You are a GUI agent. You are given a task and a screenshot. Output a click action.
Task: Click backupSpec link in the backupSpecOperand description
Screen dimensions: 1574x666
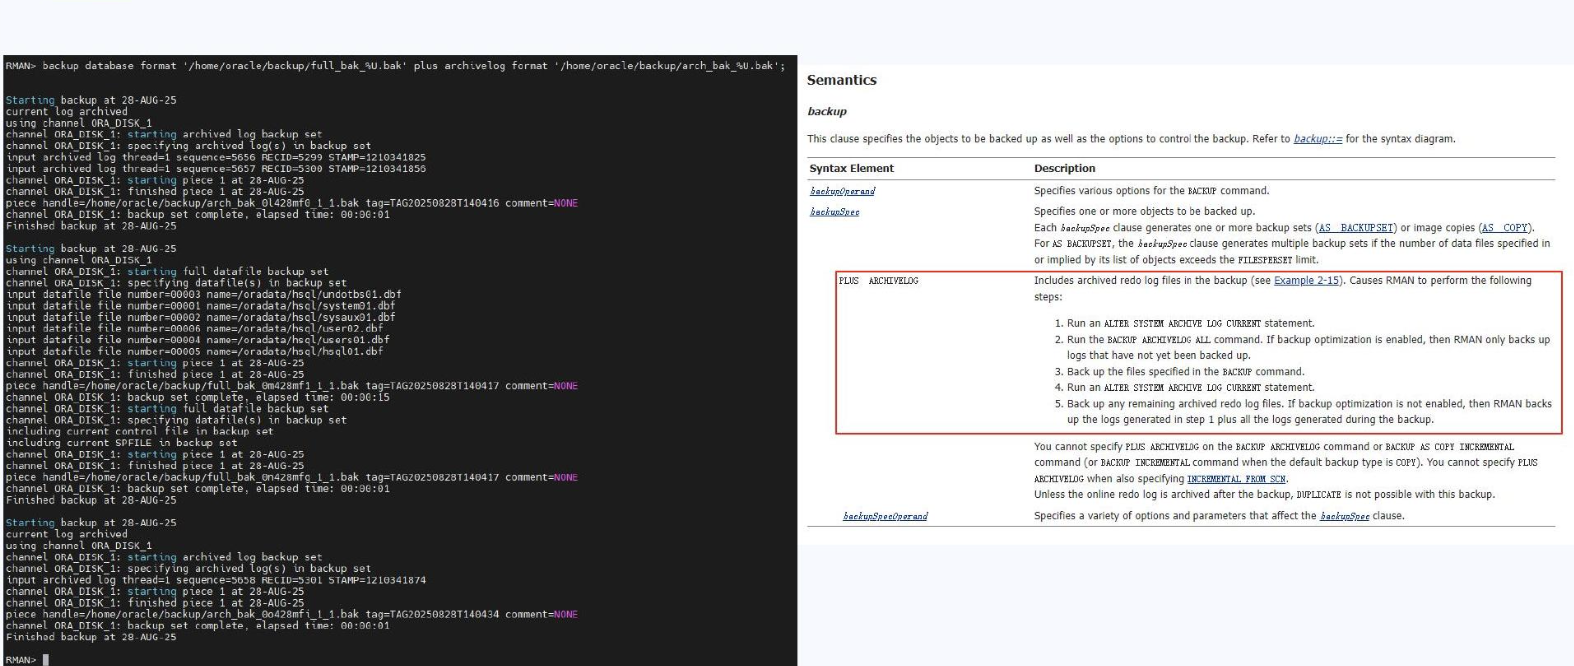pos(1344,516)
